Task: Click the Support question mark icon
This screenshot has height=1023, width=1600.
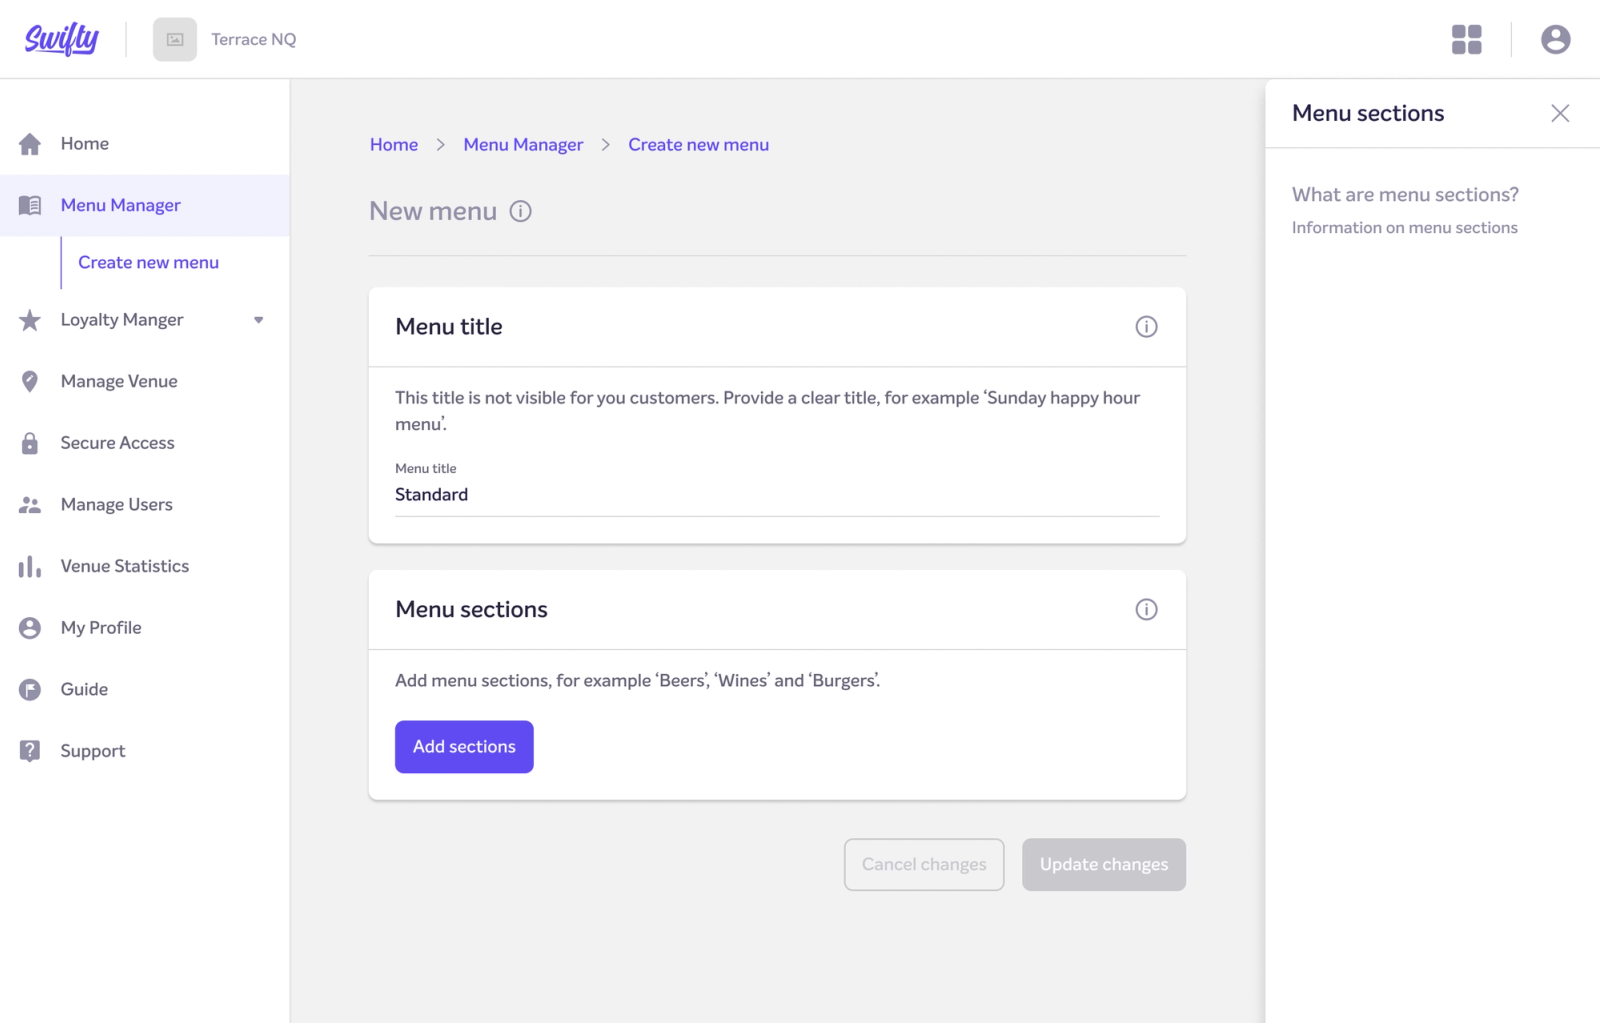Action: [x=30, y=751]
